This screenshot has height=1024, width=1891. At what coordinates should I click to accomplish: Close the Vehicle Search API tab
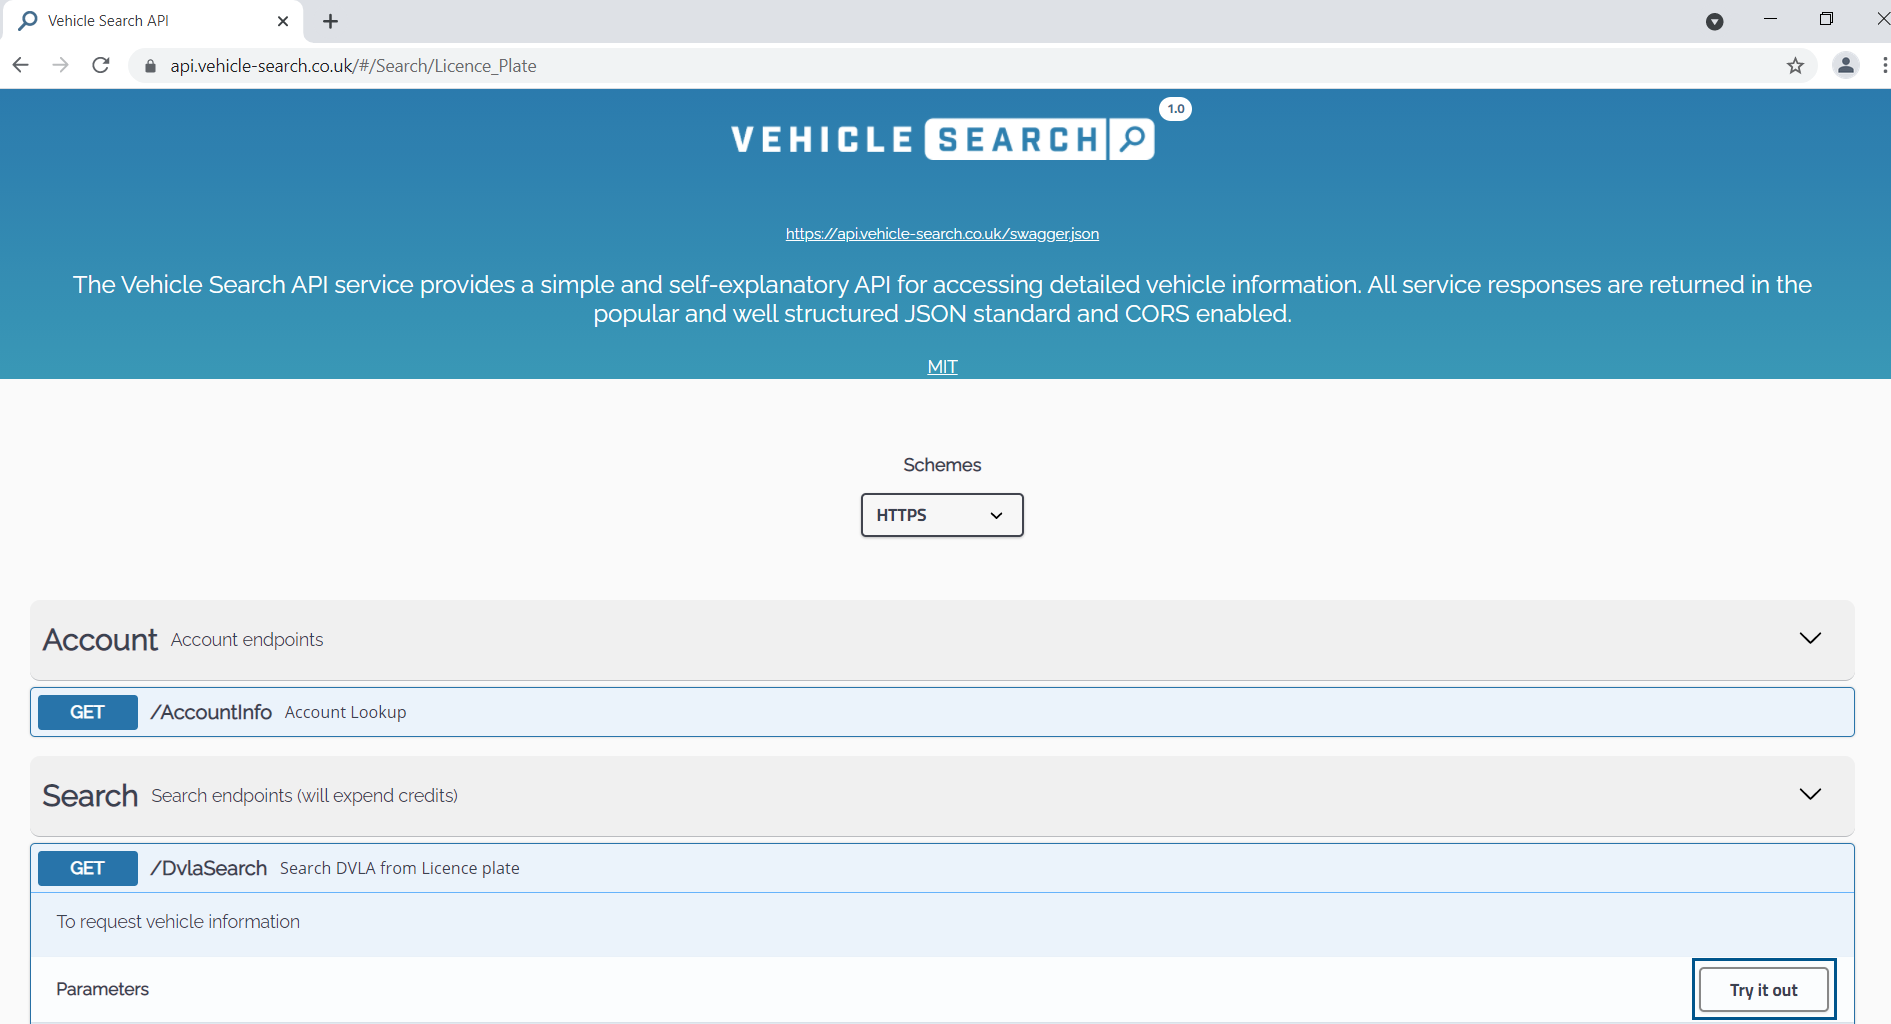click(x=283, y=21)
